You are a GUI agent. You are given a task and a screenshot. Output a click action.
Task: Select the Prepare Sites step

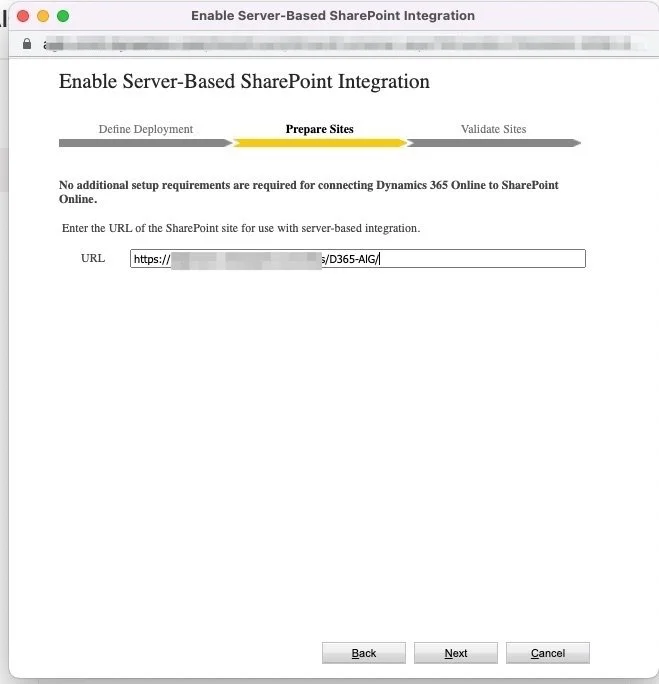tap(320, 129)
